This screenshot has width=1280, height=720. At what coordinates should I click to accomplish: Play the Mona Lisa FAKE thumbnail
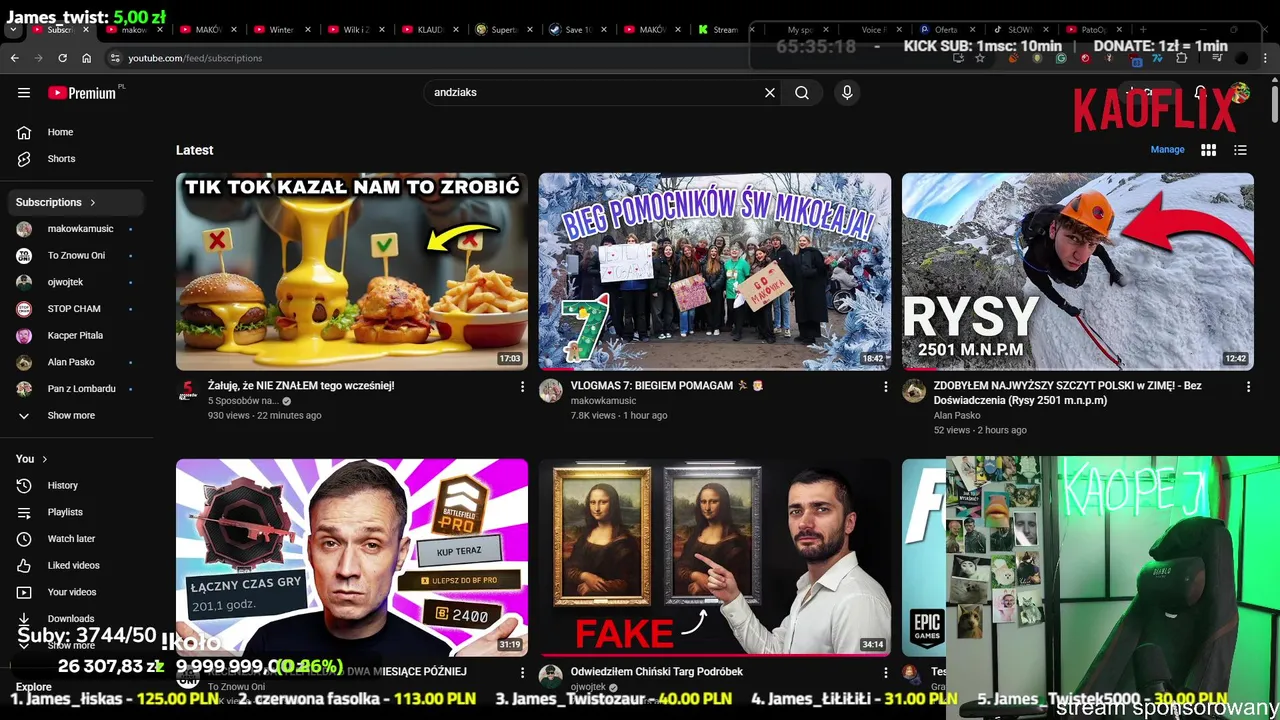715,557
